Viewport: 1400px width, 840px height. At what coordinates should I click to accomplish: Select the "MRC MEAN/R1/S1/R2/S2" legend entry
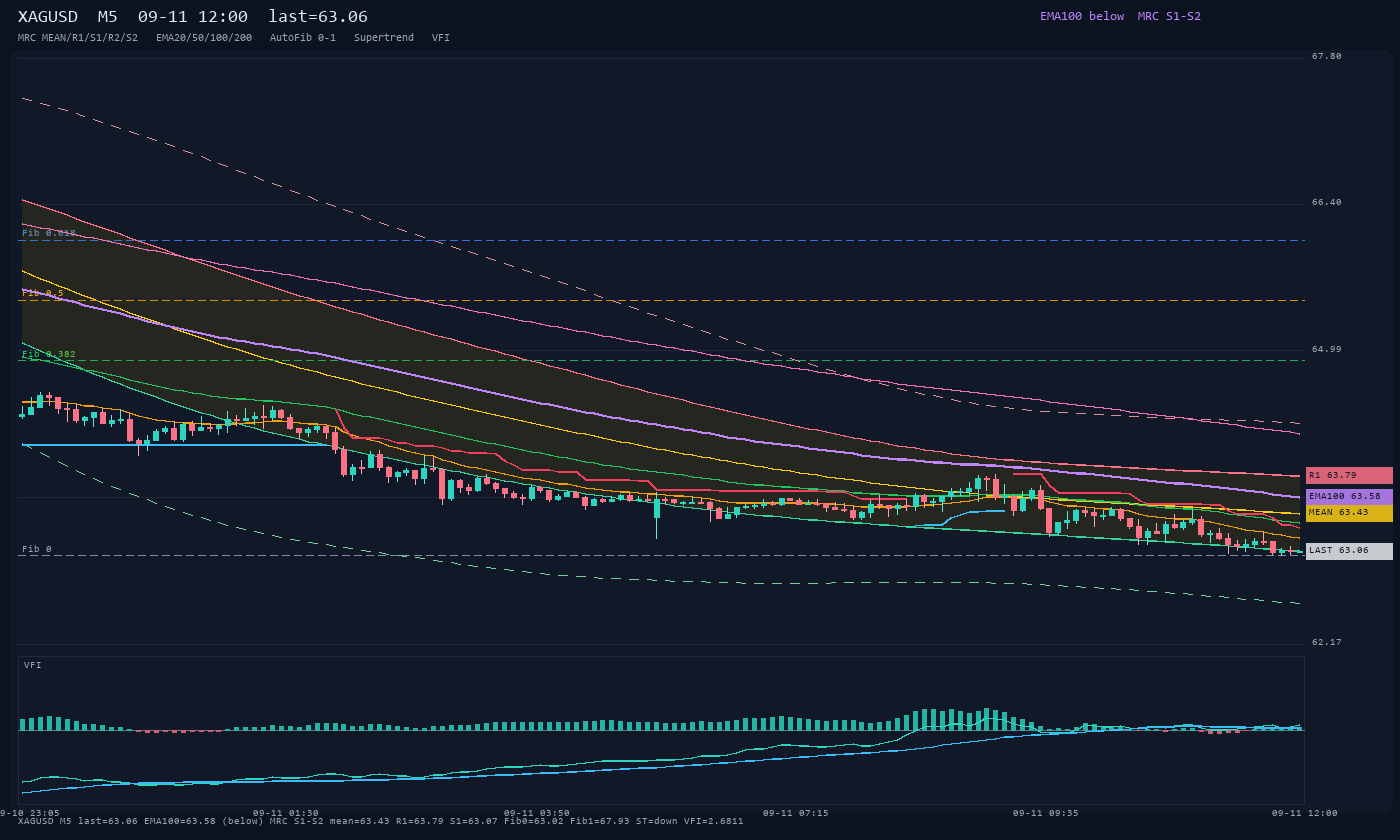pos(78,38)
